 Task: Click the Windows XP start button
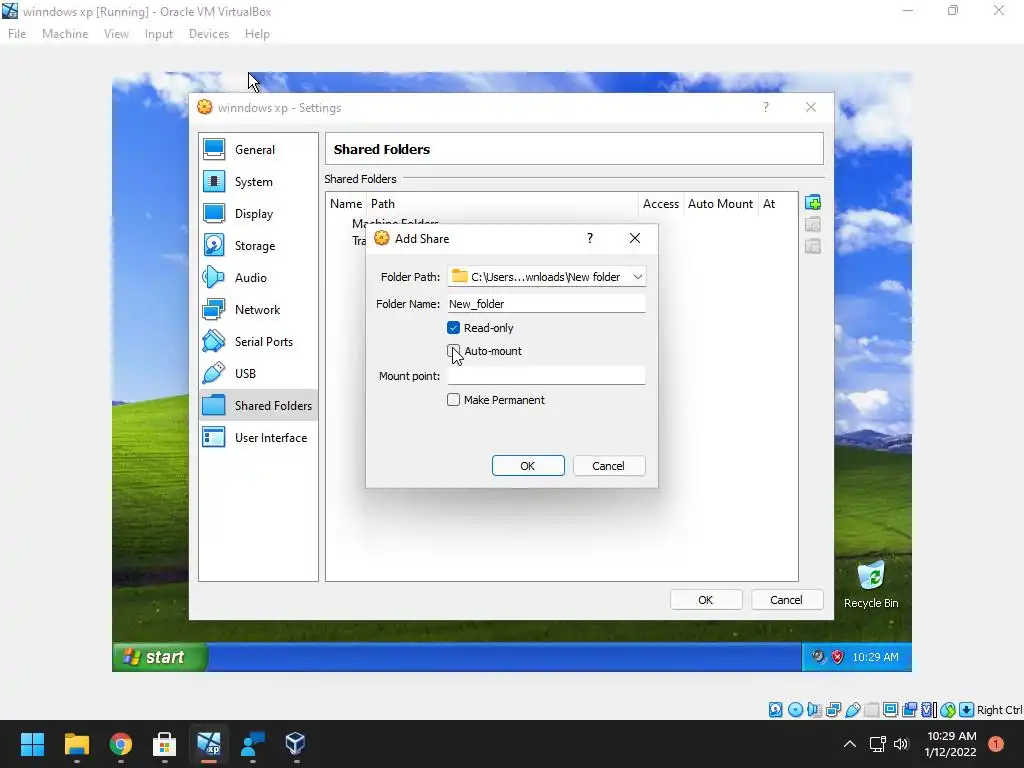[160, 657]
